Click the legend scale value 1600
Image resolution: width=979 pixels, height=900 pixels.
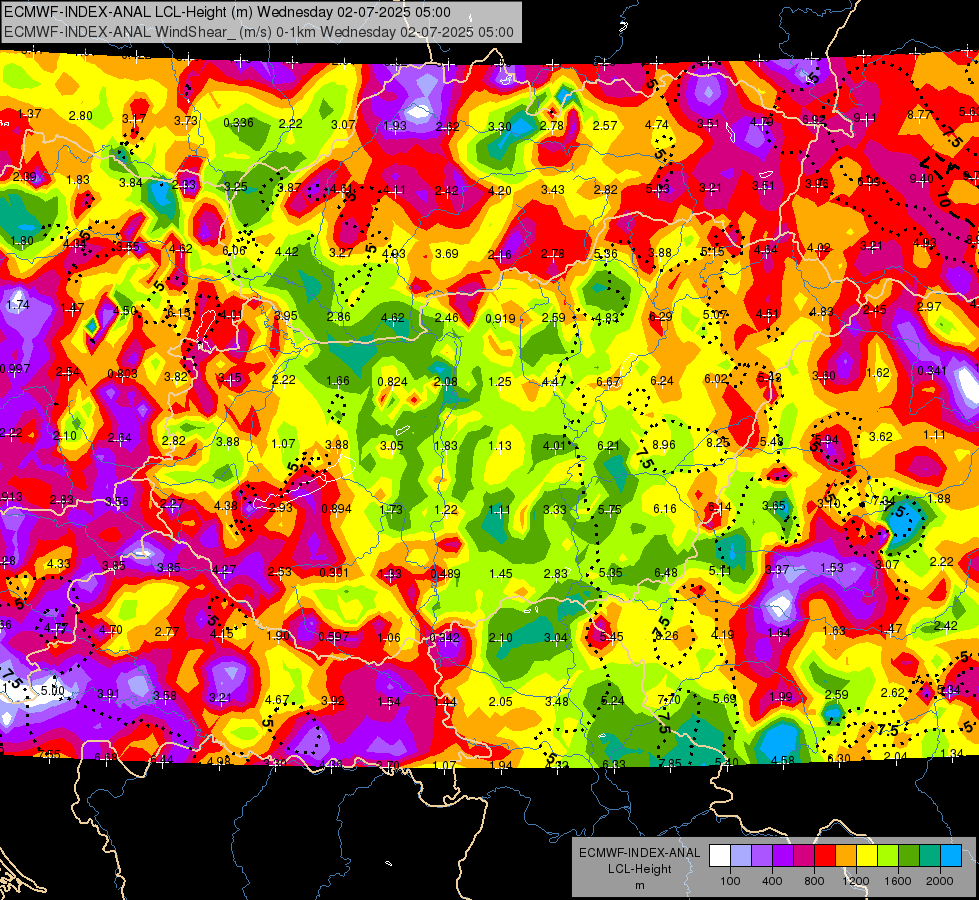click(897, 881)
